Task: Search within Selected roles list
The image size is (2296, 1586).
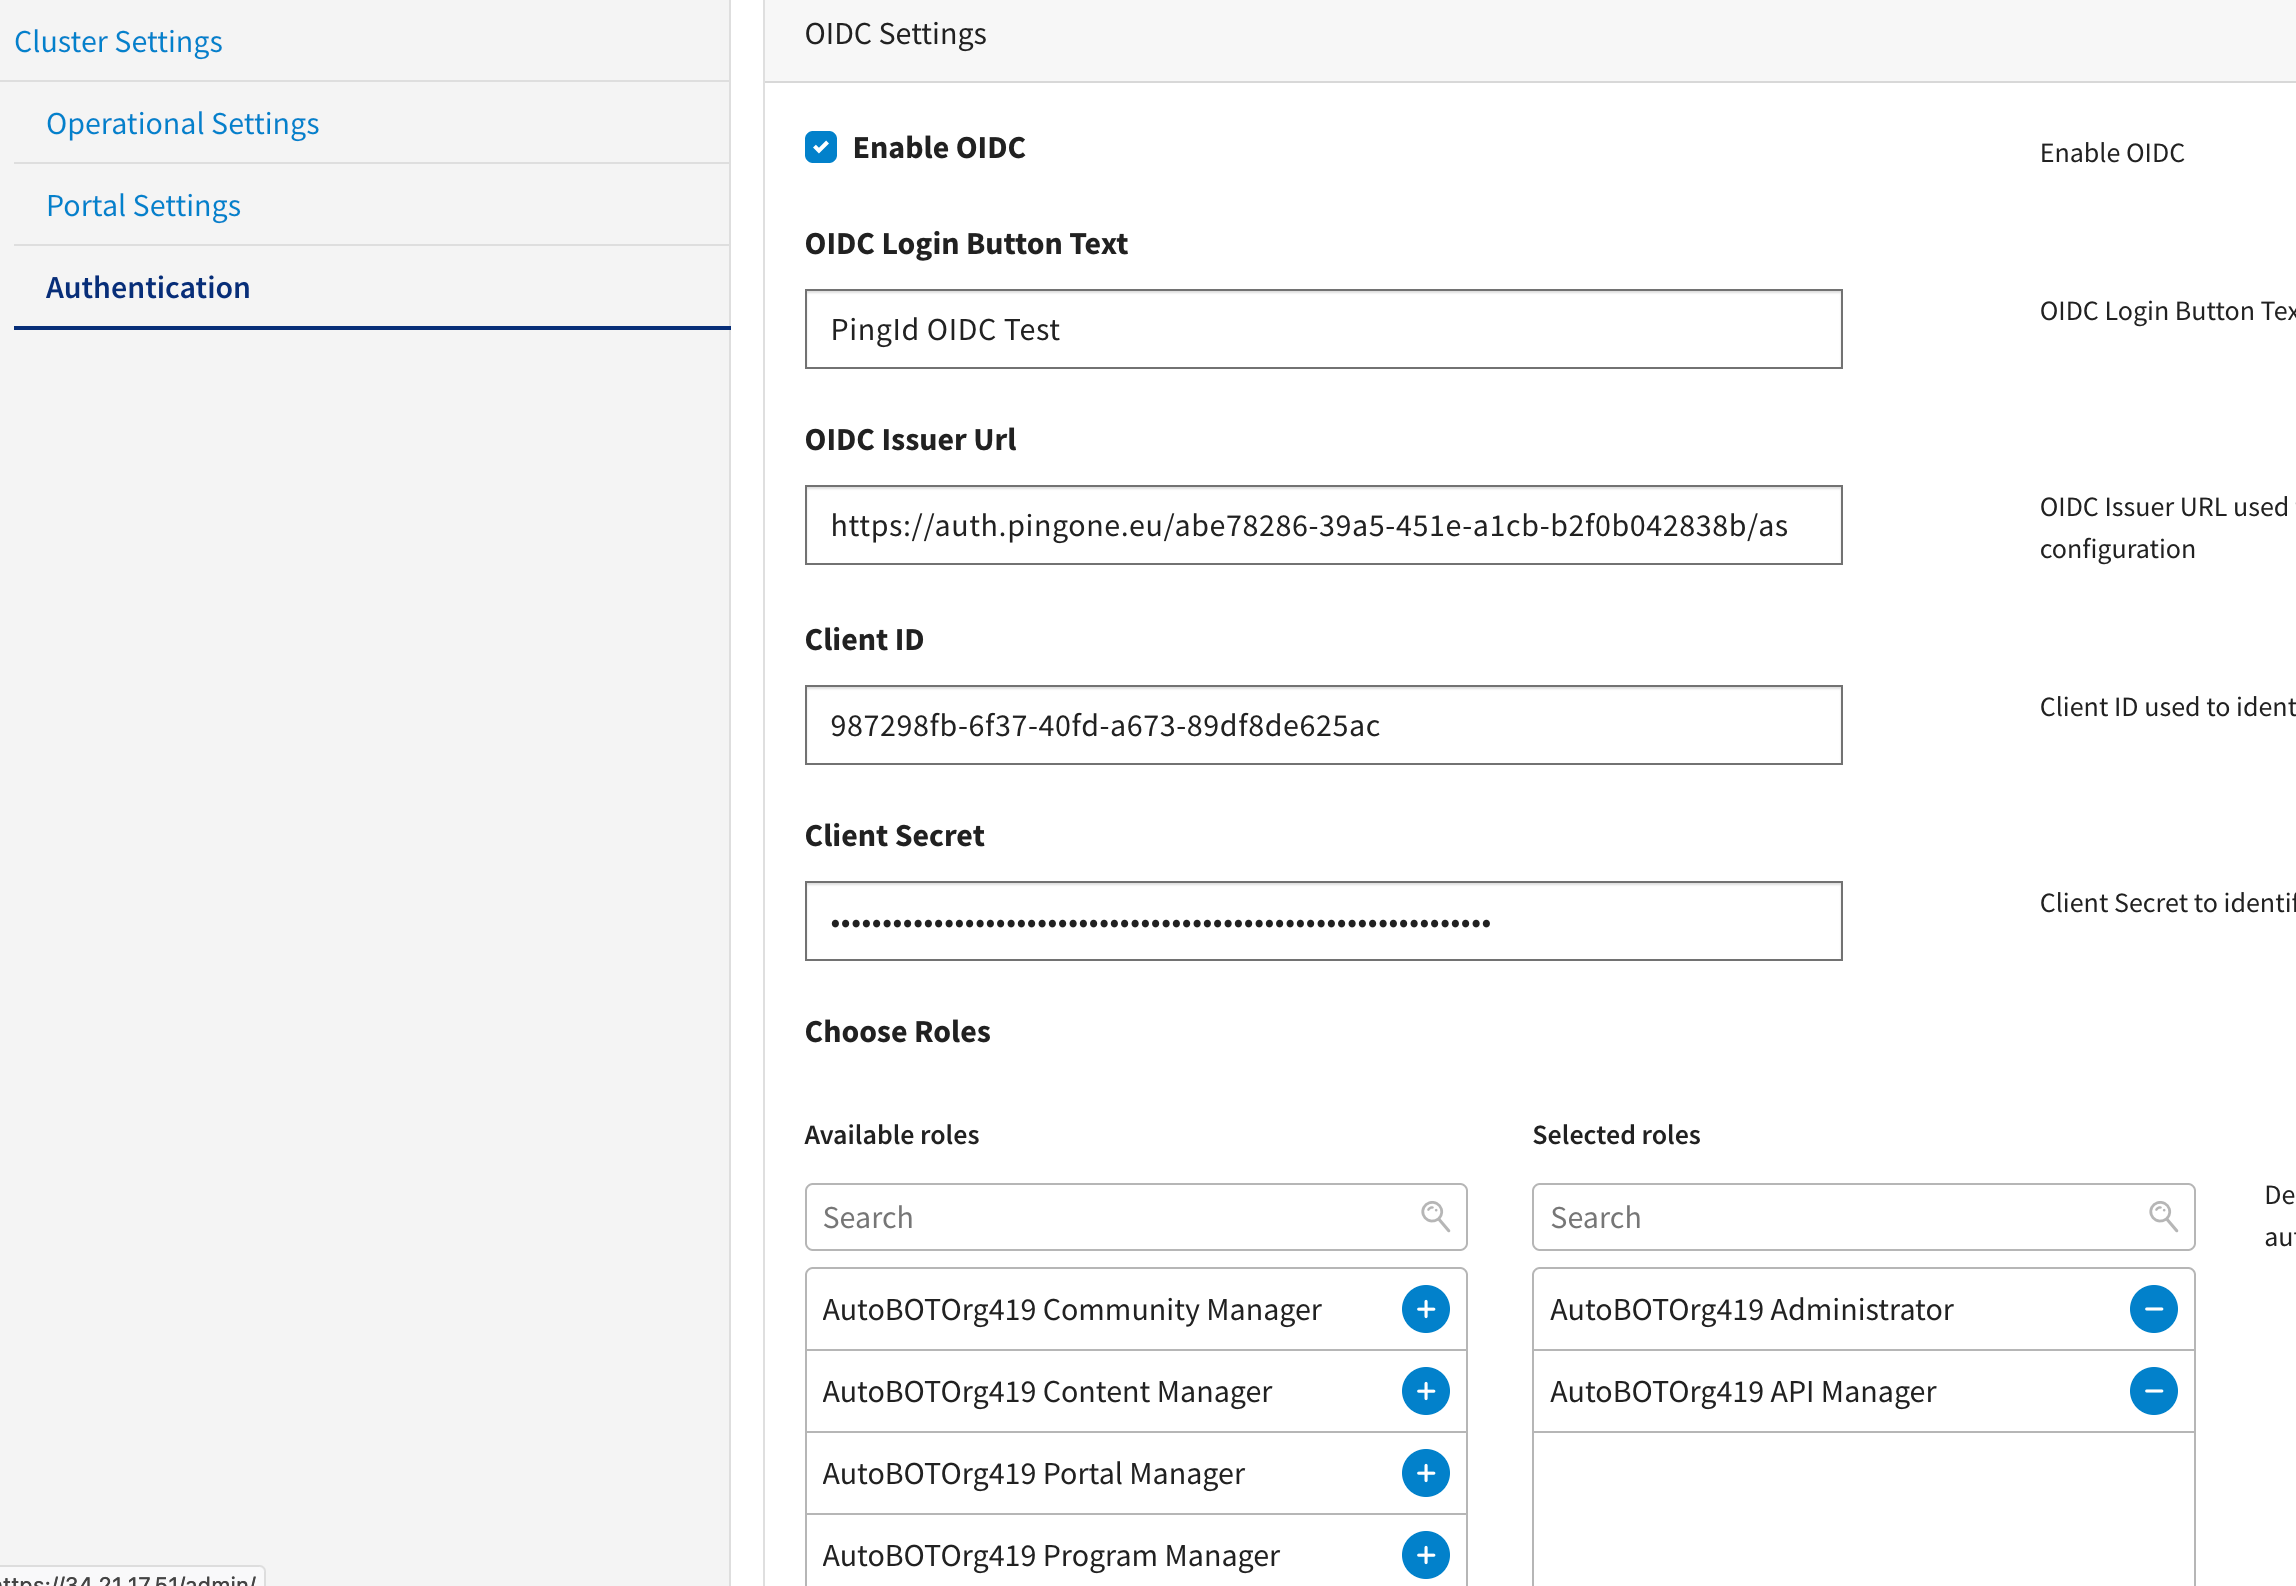Action: (x=1863, y=1217)
